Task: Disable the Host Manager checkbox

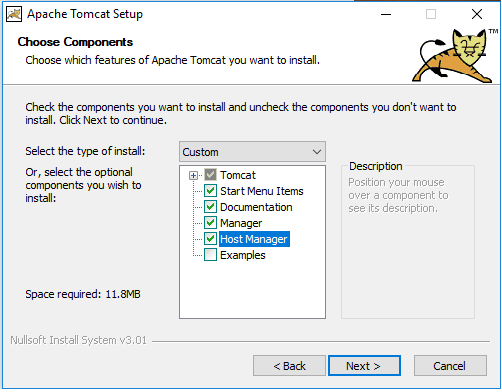Action: click(x=210, y=239)
